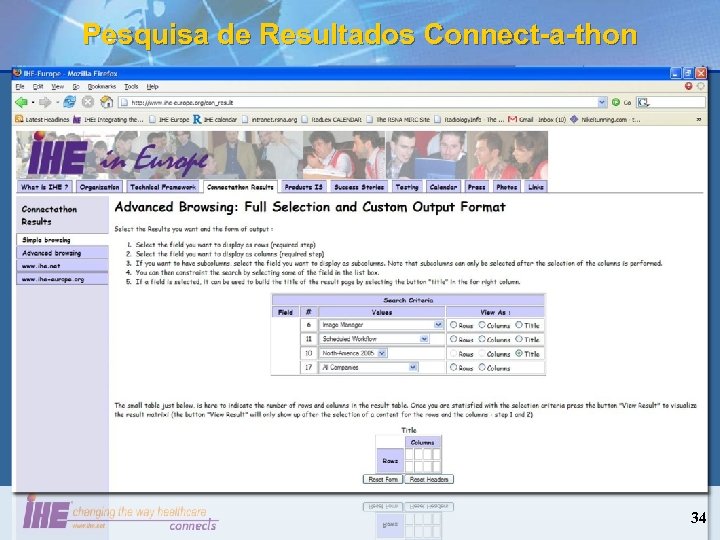Screen dimensions: 720x540
Task: Click the red adblock icon near the menu bar
Action: pos(688,86)
